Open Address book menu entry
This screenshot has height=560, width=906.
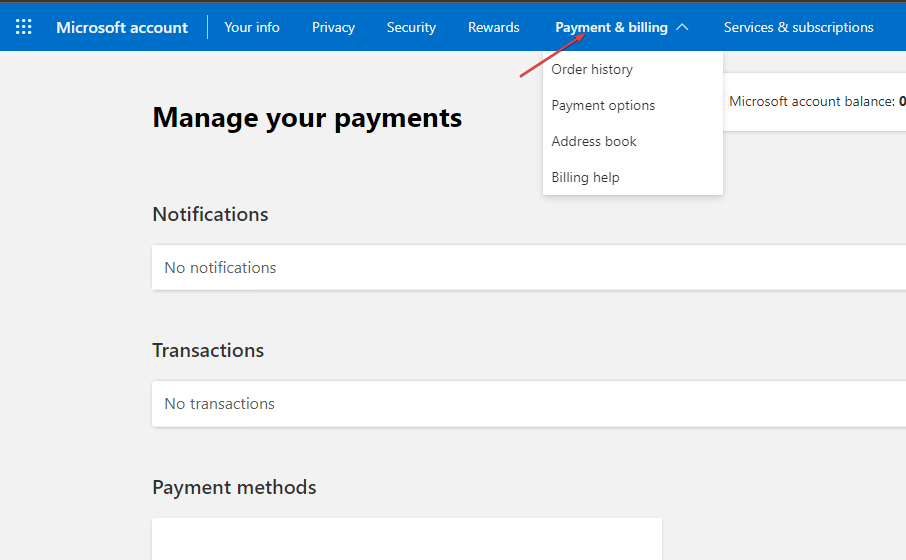pyautogui.click(x=633, y=141)
